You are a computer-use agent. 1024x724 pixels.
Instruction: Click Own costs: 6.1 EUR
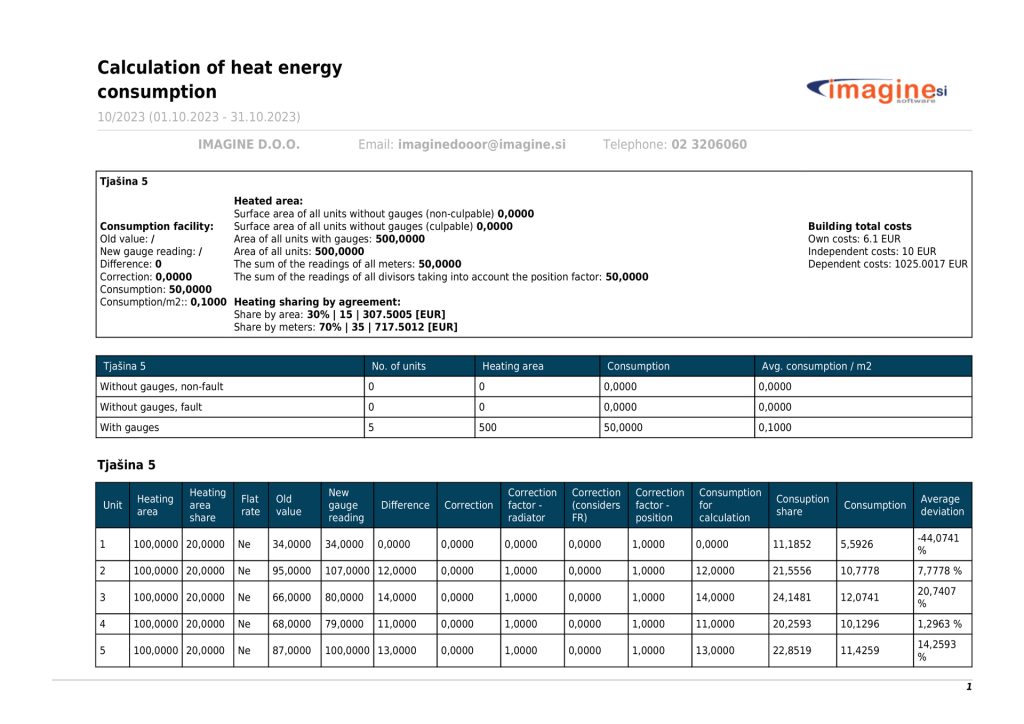pos(854,239)
